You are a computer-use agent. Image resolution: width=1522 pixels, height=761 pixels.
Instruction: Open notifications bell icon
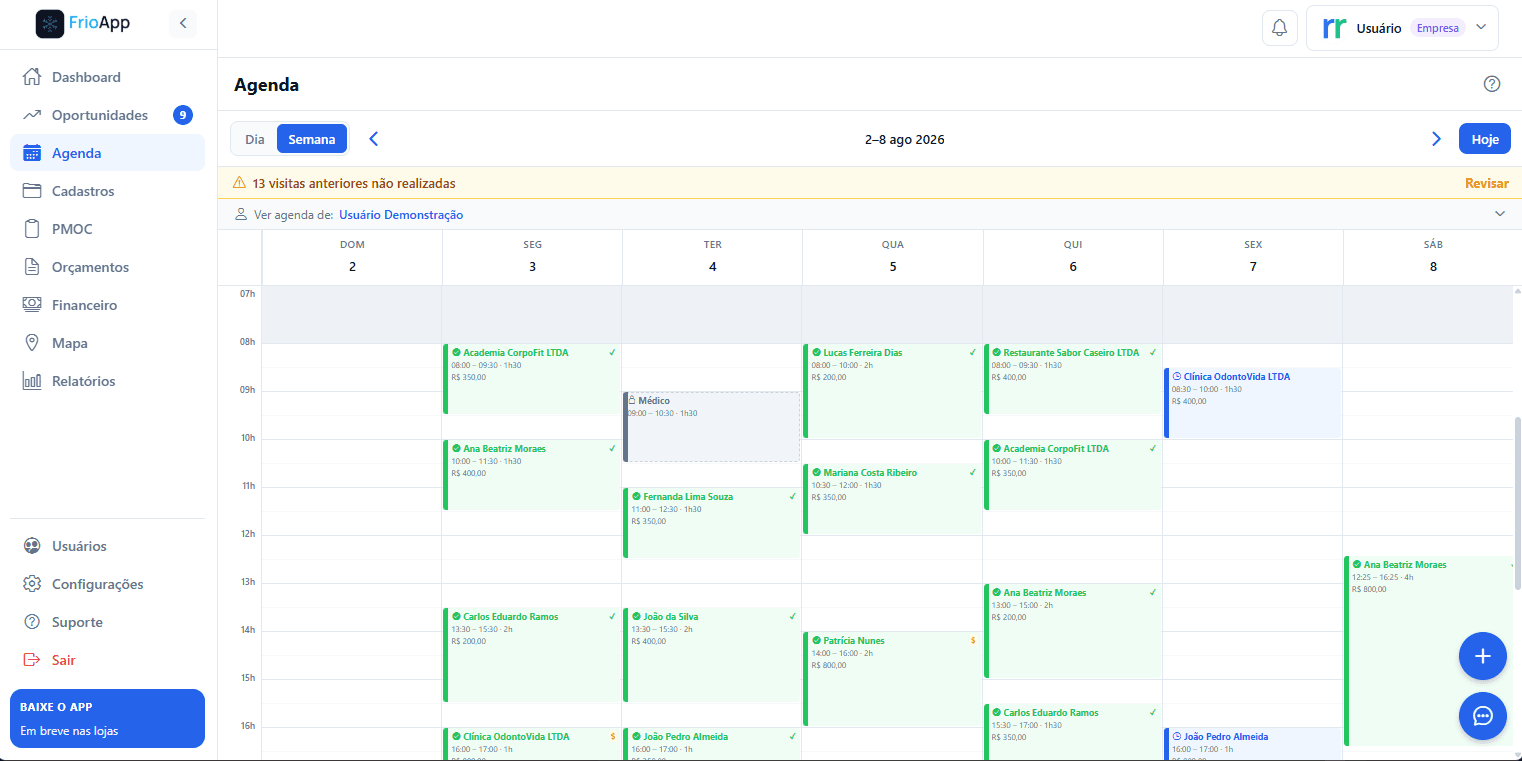tap(1279, 28)
